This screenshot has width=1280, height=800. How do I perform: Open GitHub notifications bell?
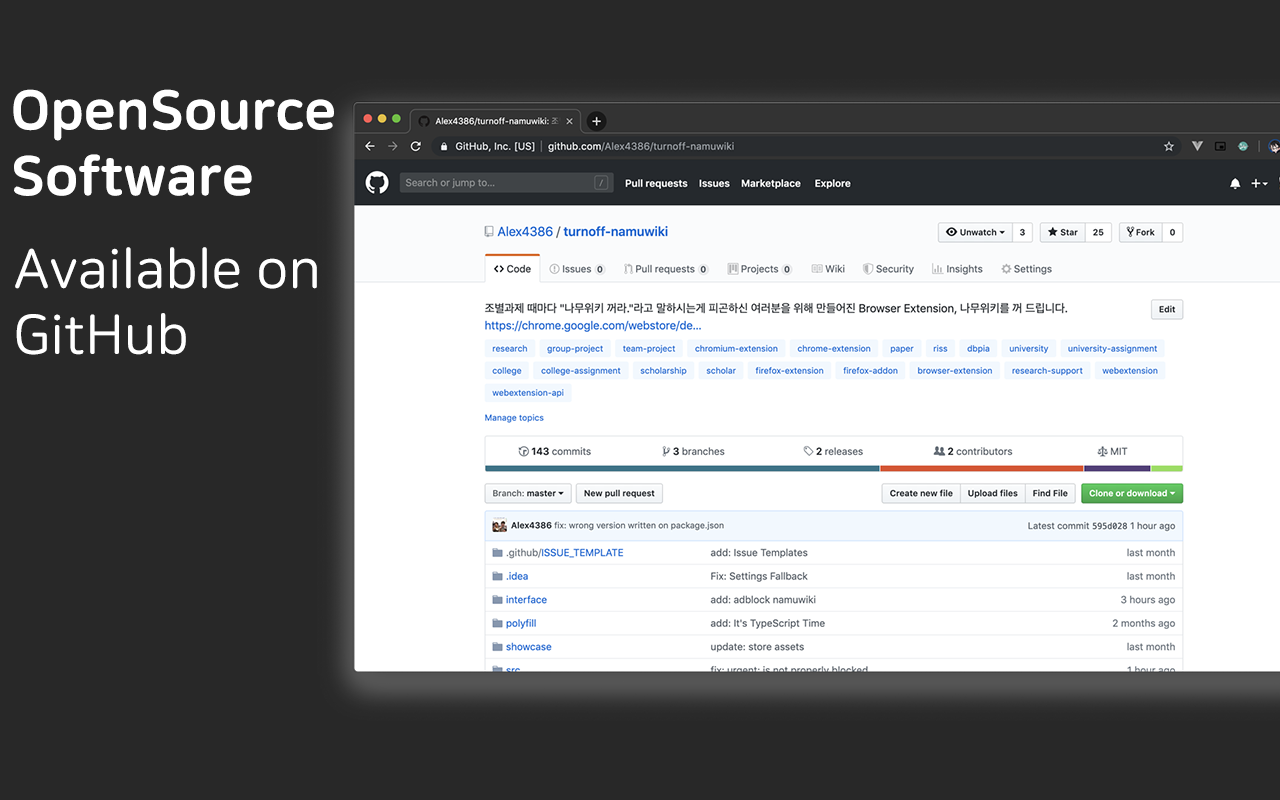(1235, 183)
